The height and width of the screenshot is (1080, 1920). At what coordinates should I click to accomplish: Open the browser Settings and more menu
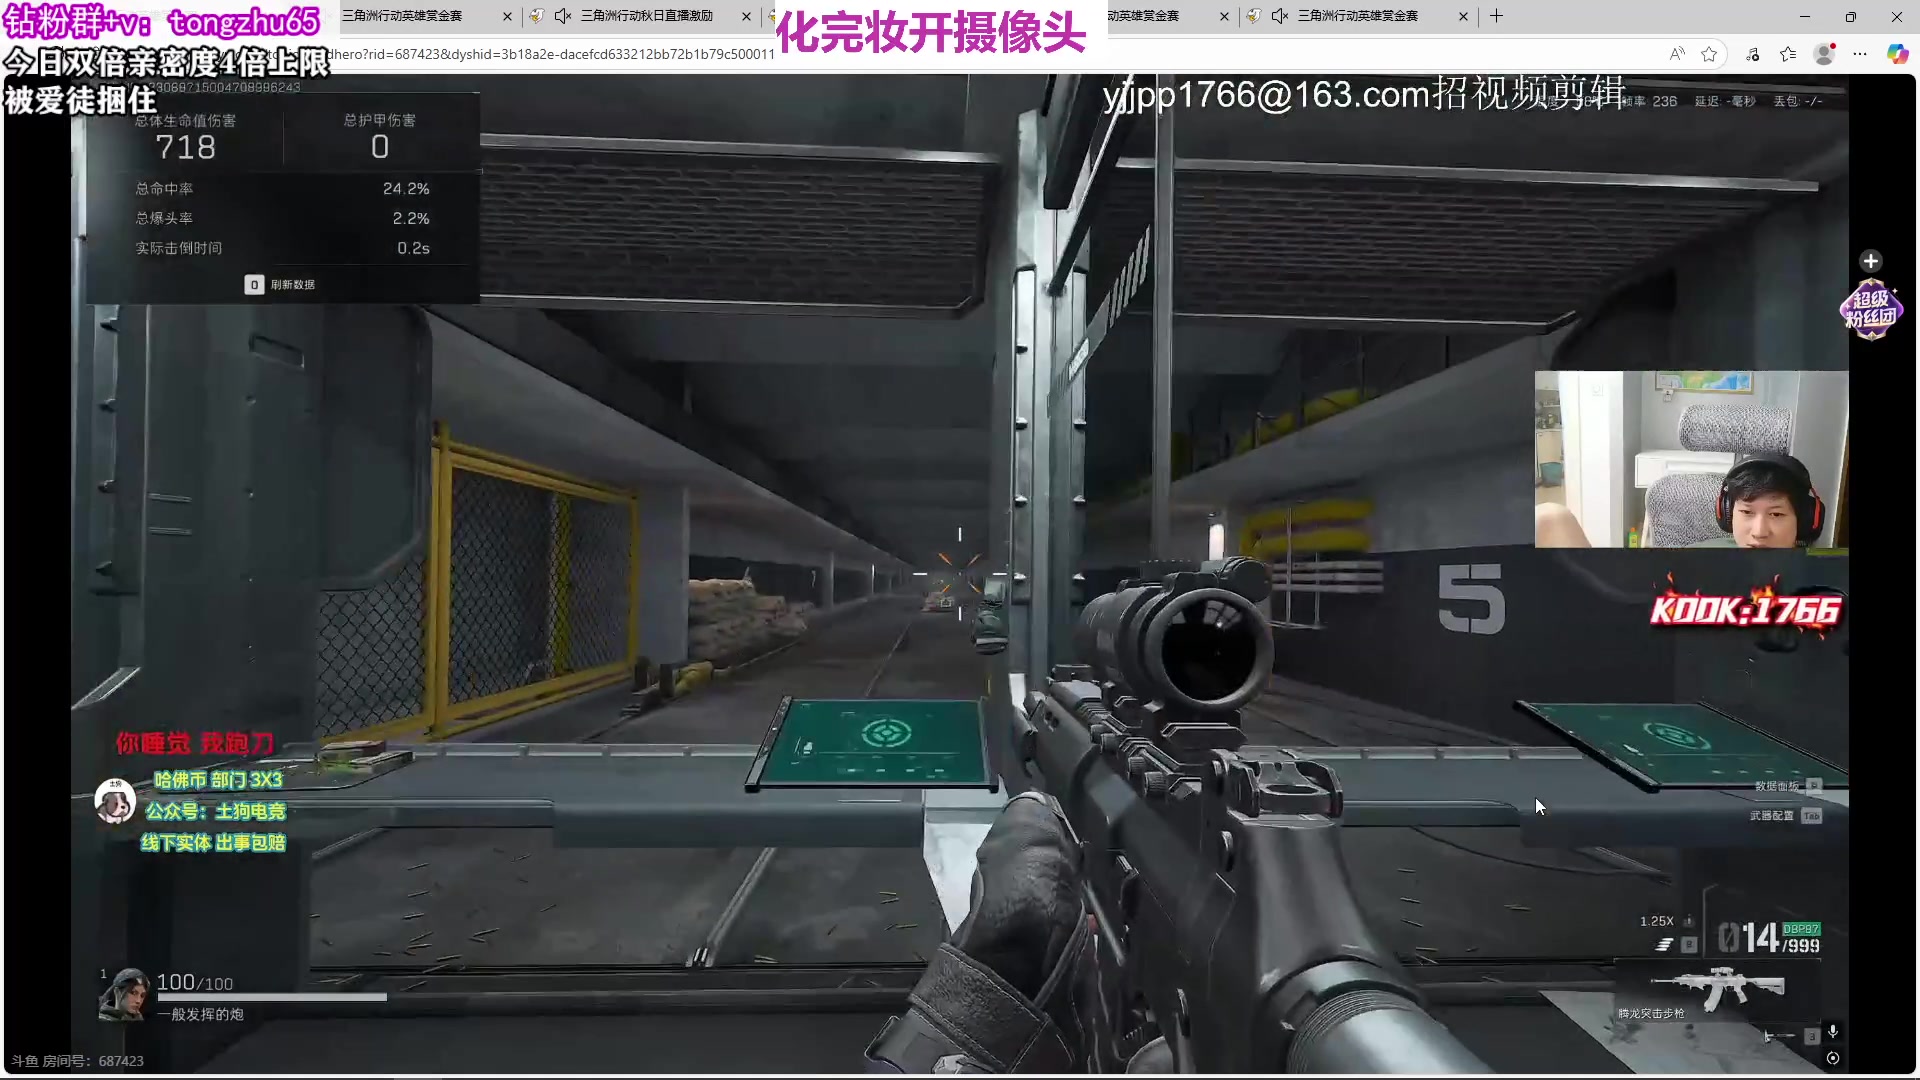click(x=1860, y=54)
